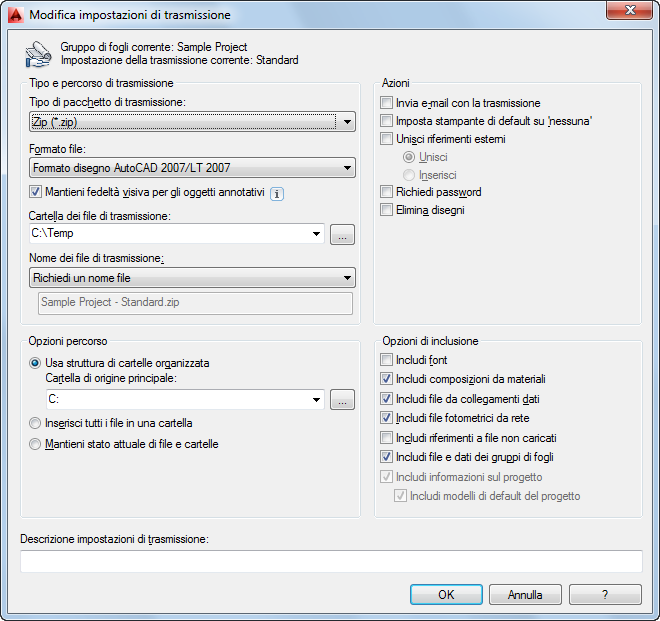Click the AutoCAD logo in the title bar
The width and height of the screenshot is (660, 621).
pos(15,15)
